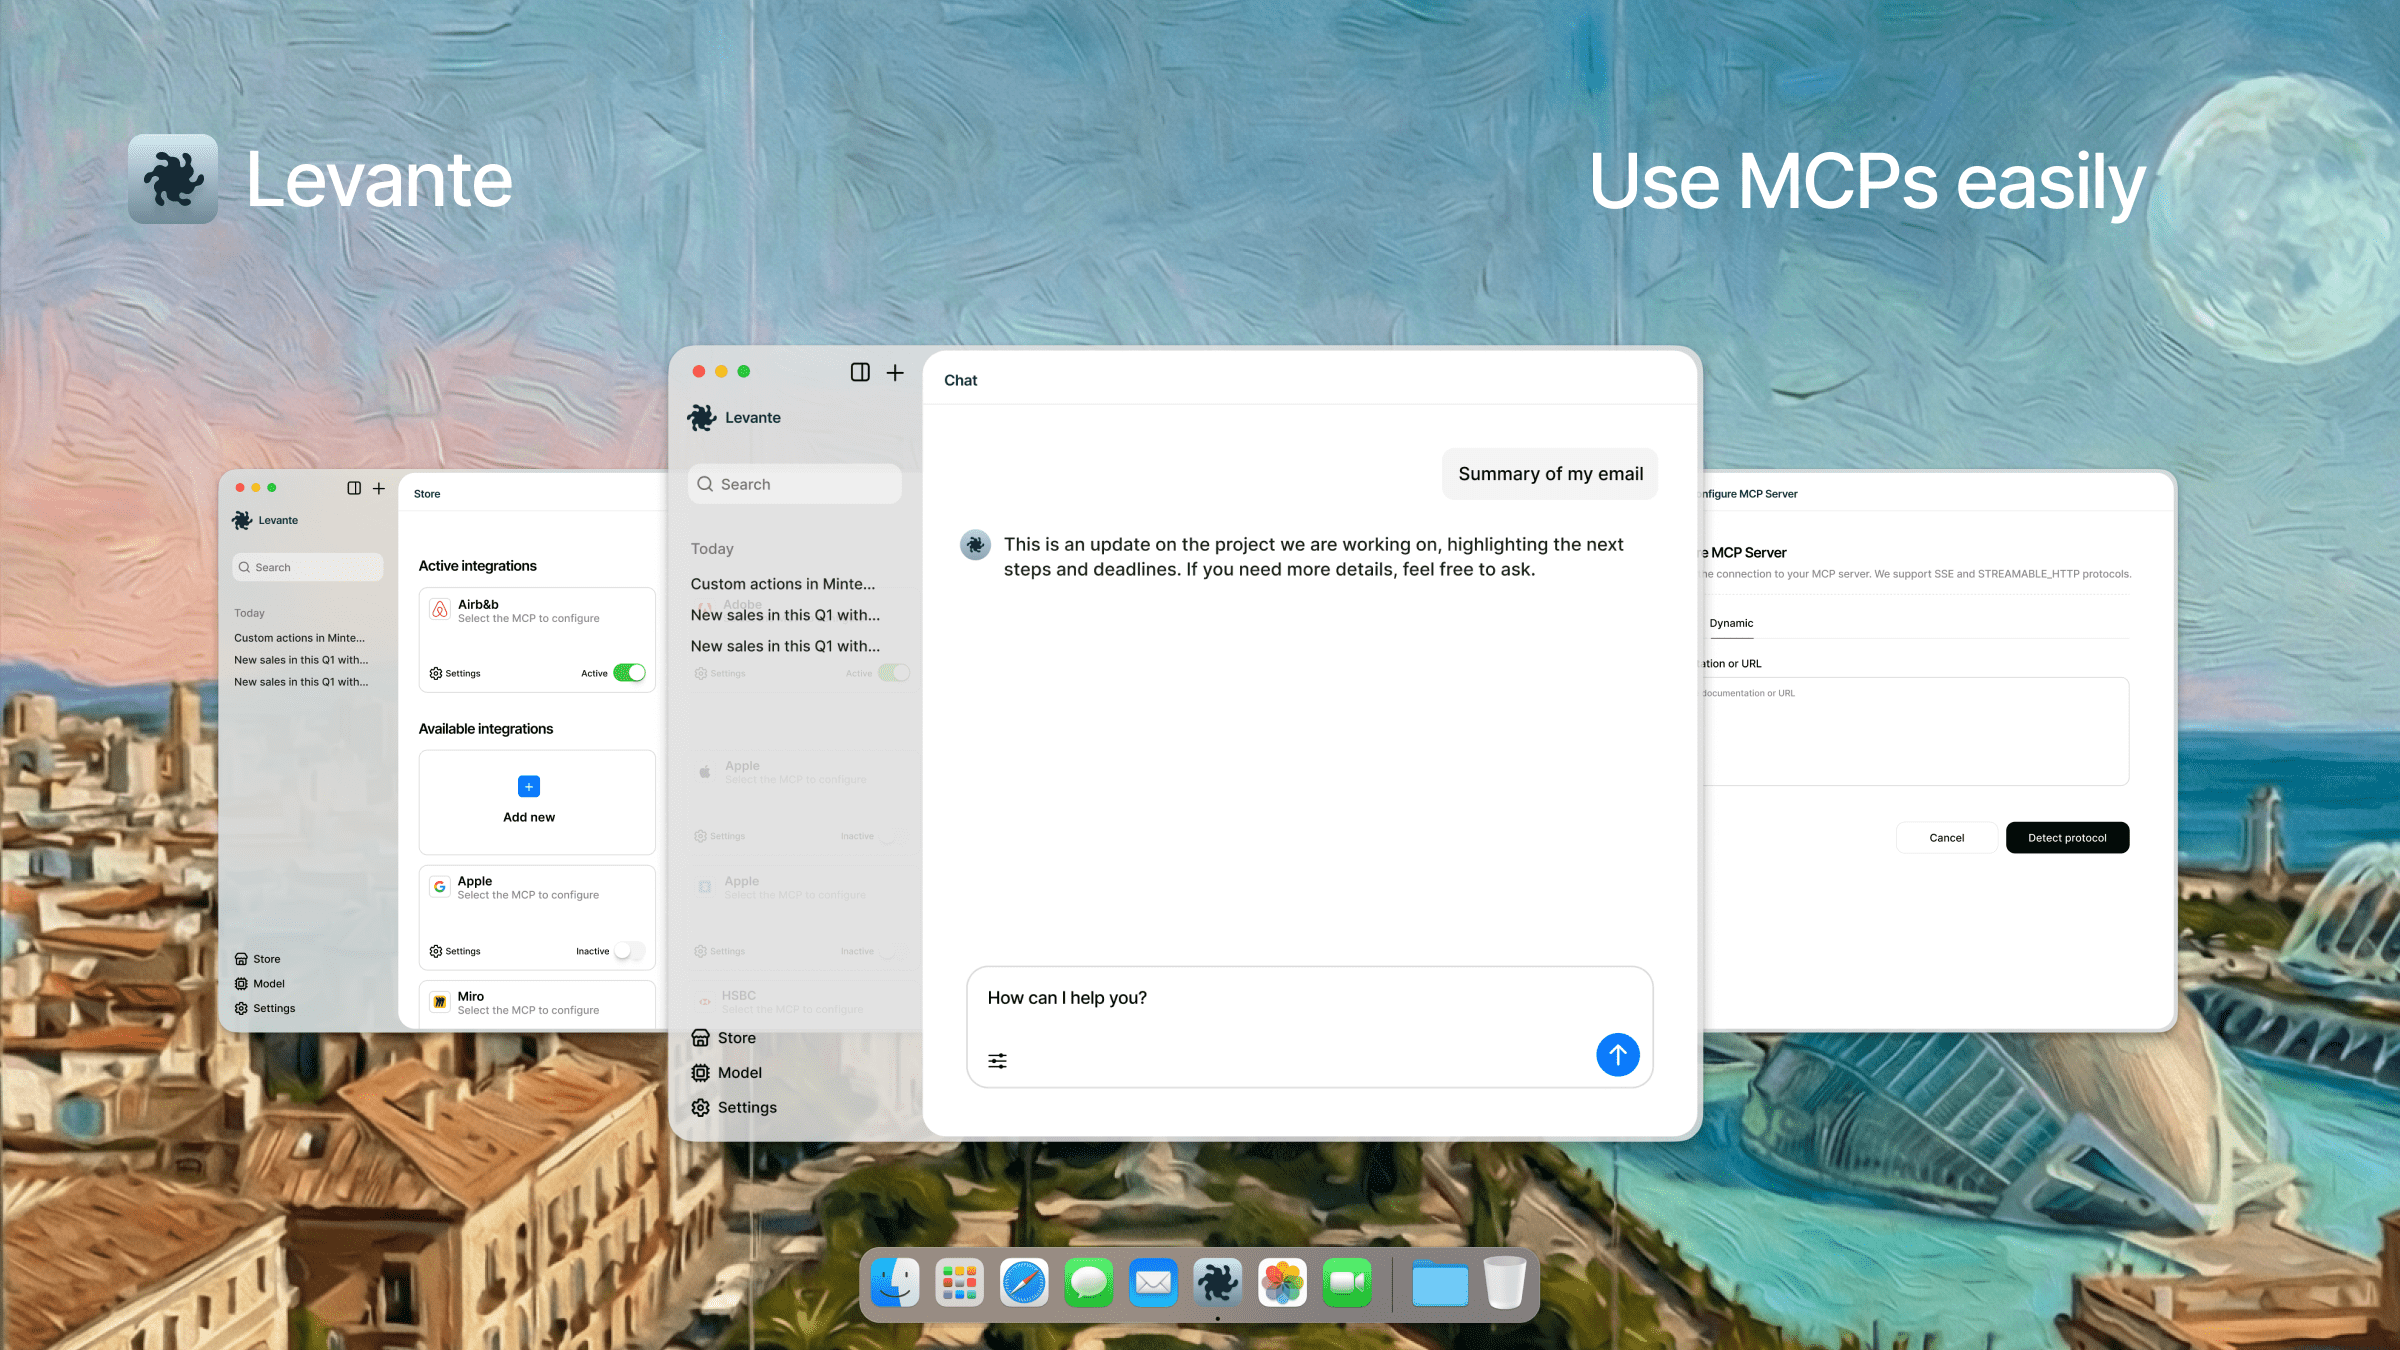
Task: Open Trash in the Dock
Action: click(1505, 1283)
